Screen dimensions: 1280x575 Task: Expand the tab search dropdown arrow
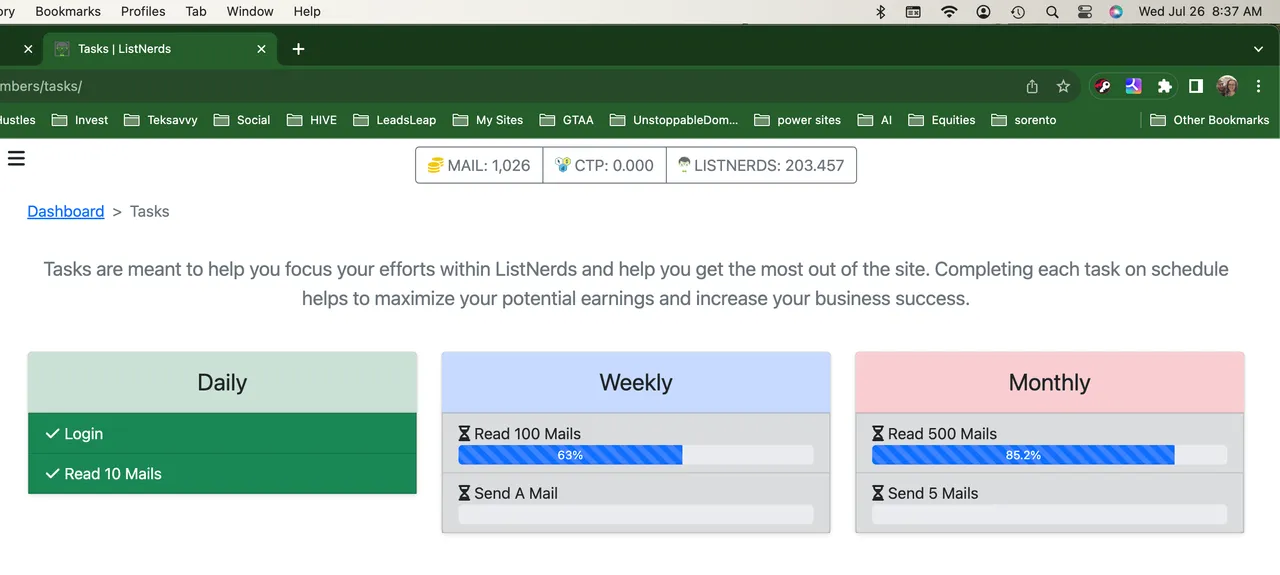(1258, 48)
